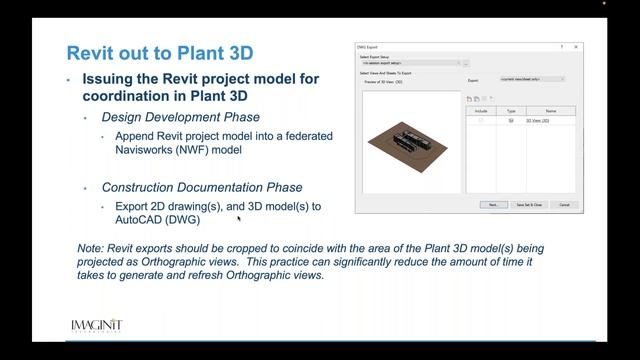Screen dimensions: 640x360
Task: Click the third grayed icon above the table
Action: pyautogui.click(x=484, y=99)
